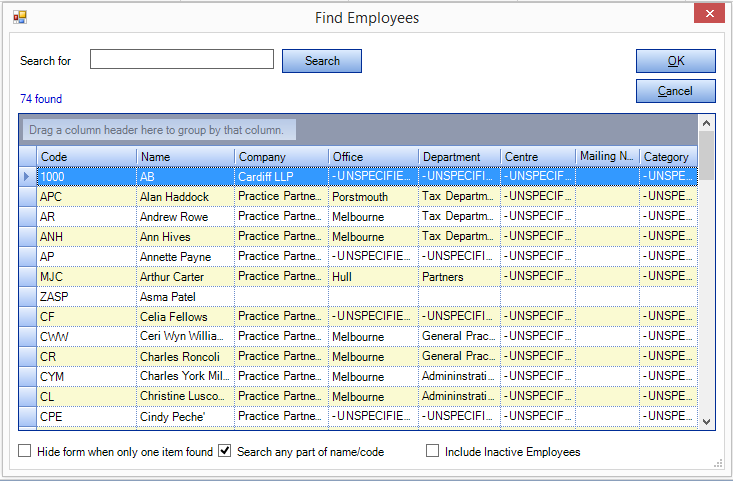Click the Company column header

pyautogui.click(x=281, y=157)
